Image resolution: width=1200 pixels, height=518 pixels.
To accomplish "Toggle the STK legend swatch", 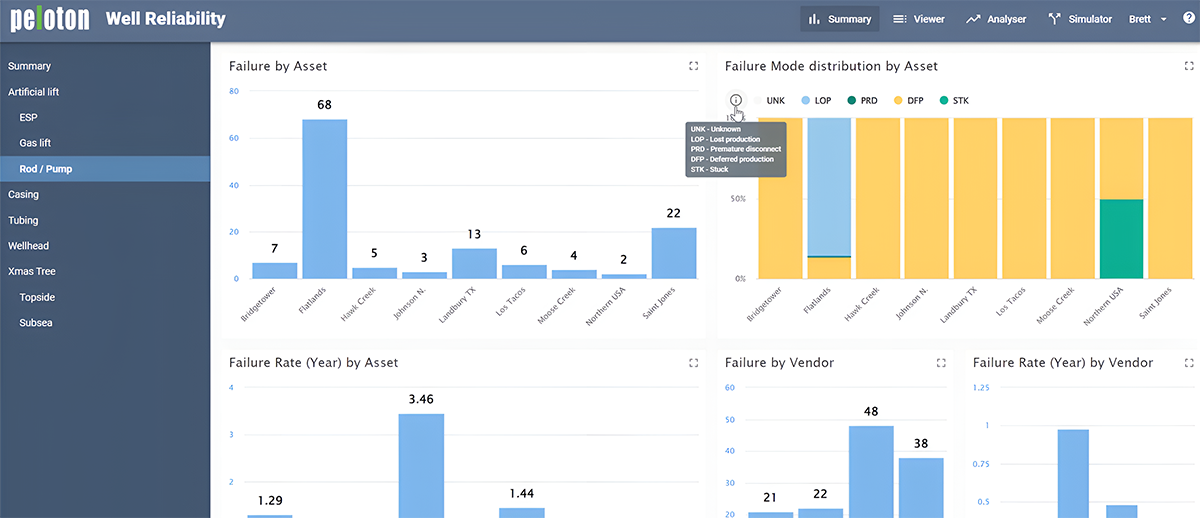I will click(x=953, y=101).
